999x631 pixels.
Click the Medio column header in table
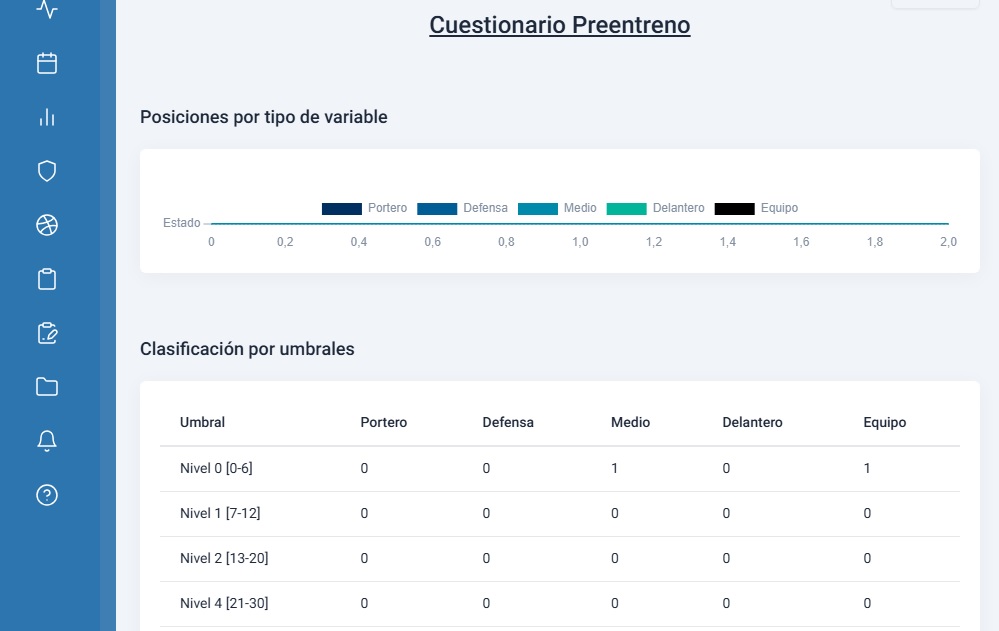630,422
